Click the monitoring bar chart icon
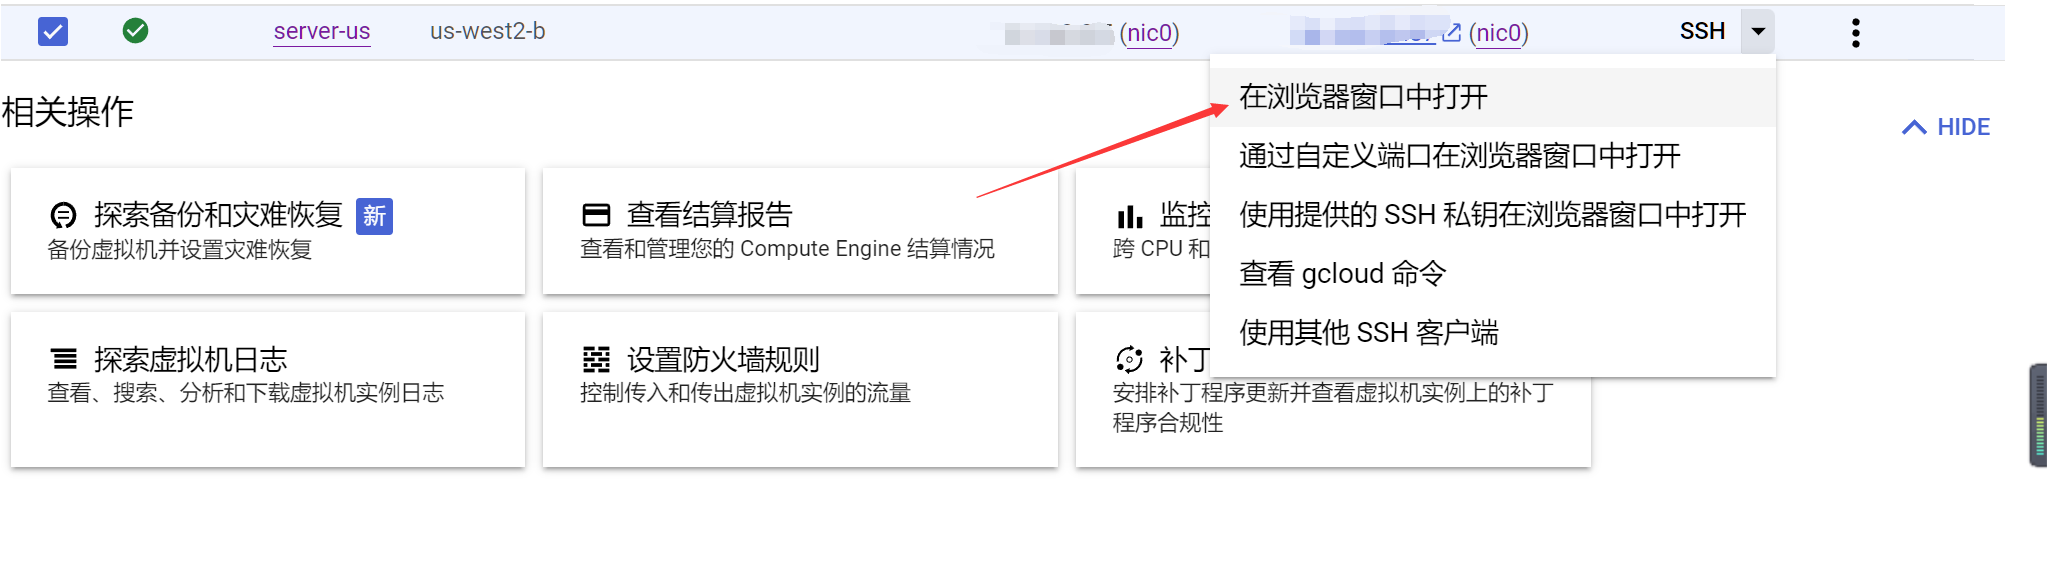This screenshot has width=2047, height=572. click(1129, 216)
